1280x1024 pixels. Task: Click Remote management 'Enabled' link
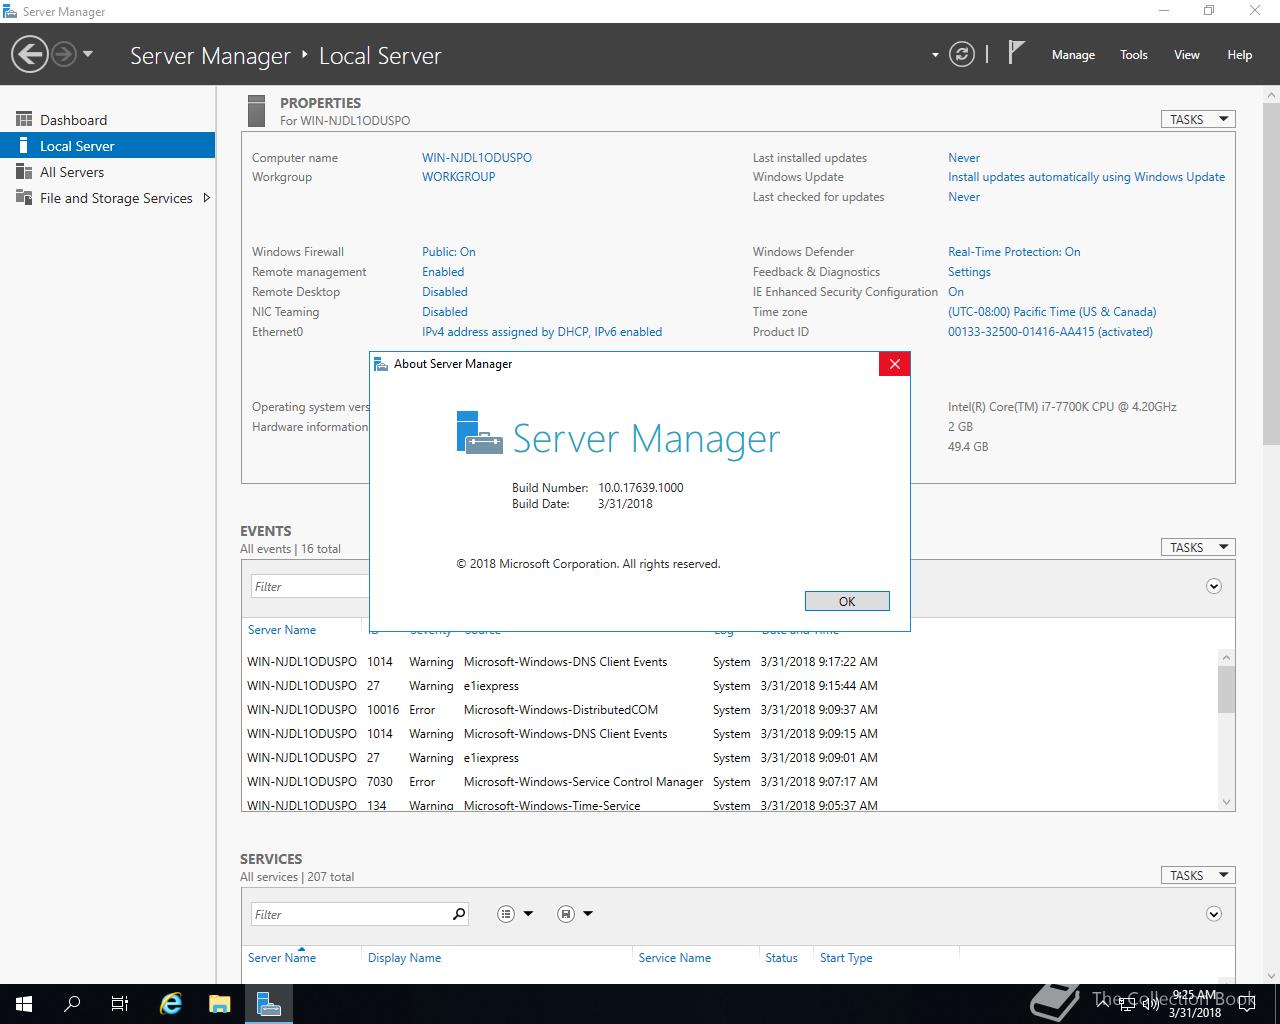point(443,271)
